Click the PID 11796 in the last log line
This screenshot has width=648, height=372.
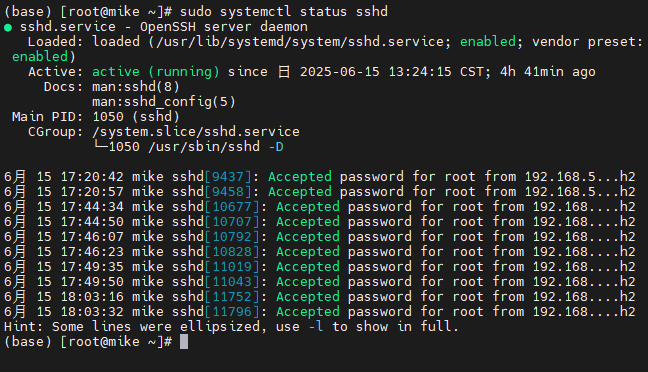tap(232, 312)
